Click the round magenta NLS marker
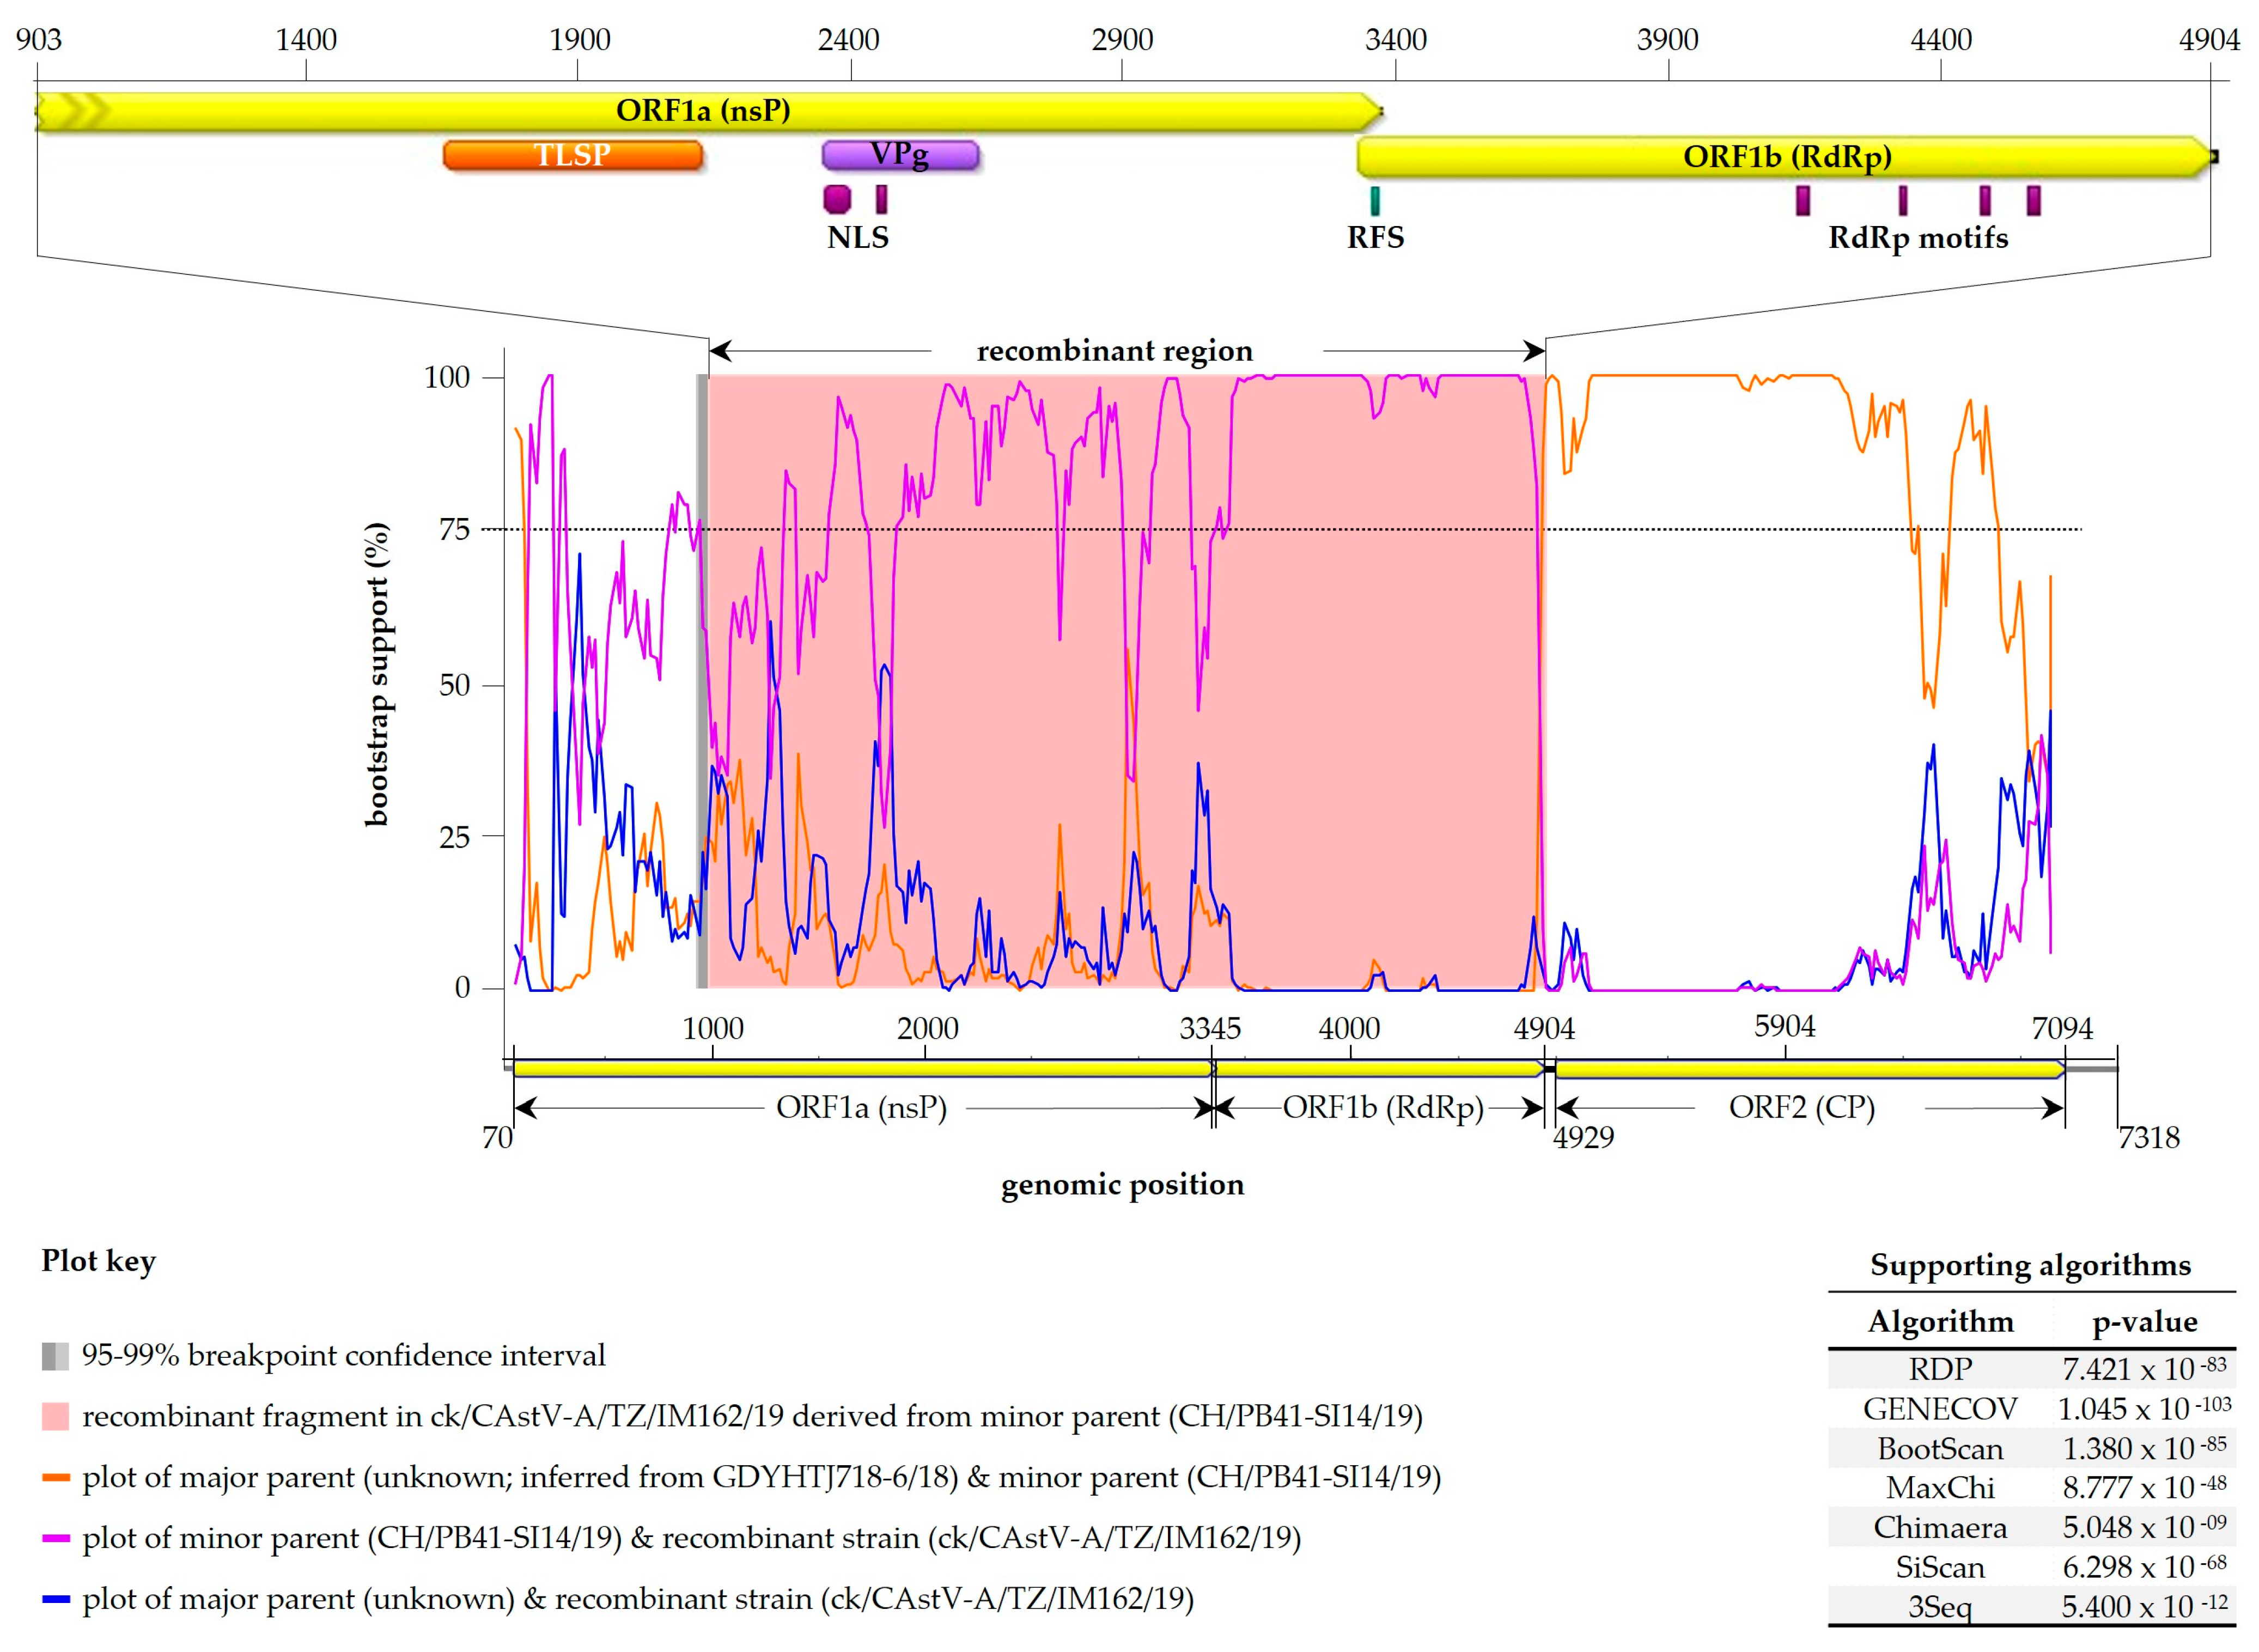 click(x=837, y=199)
